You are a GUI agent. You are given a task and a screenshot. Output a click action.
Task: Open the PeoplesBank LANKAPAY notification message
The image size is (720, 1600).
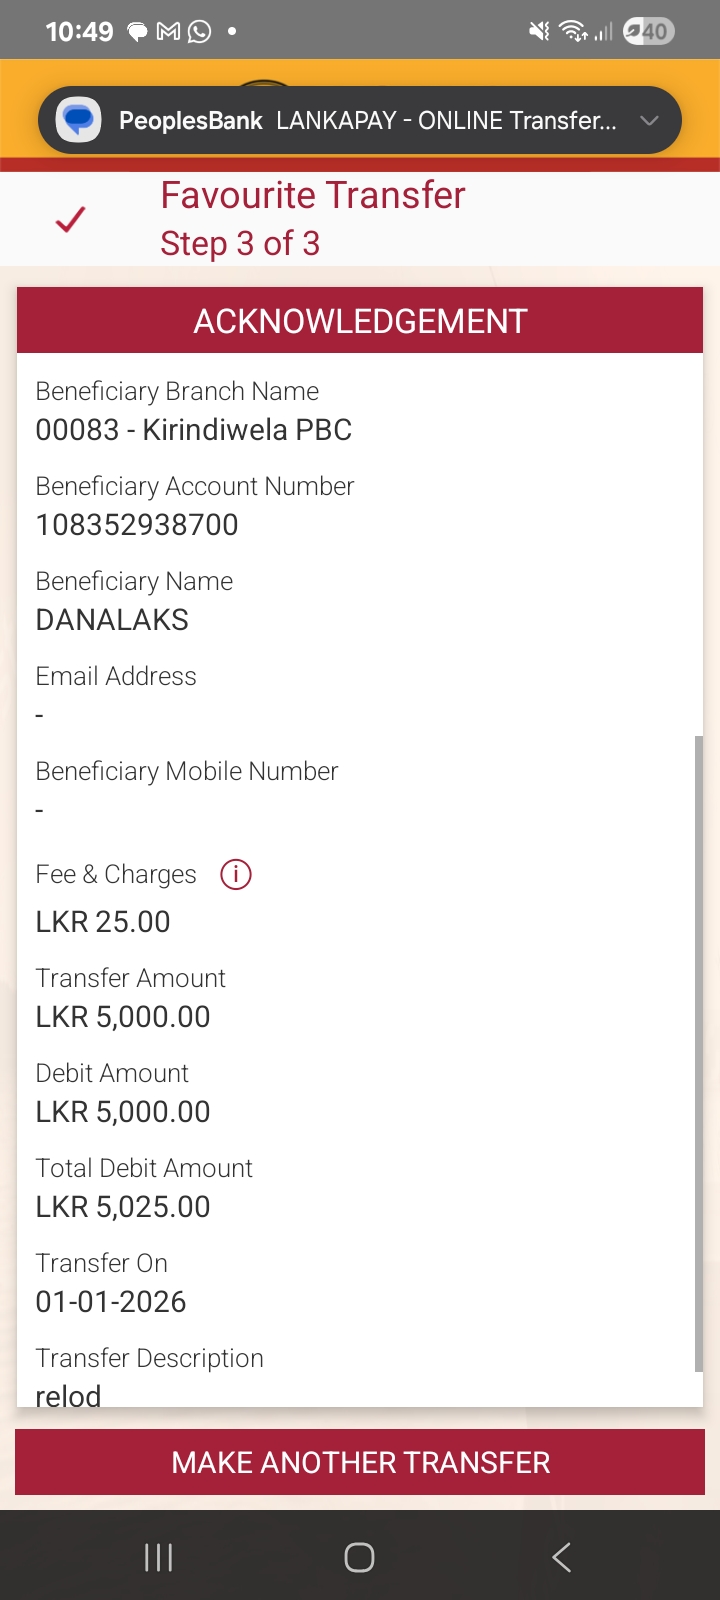[x=367, y=121]
